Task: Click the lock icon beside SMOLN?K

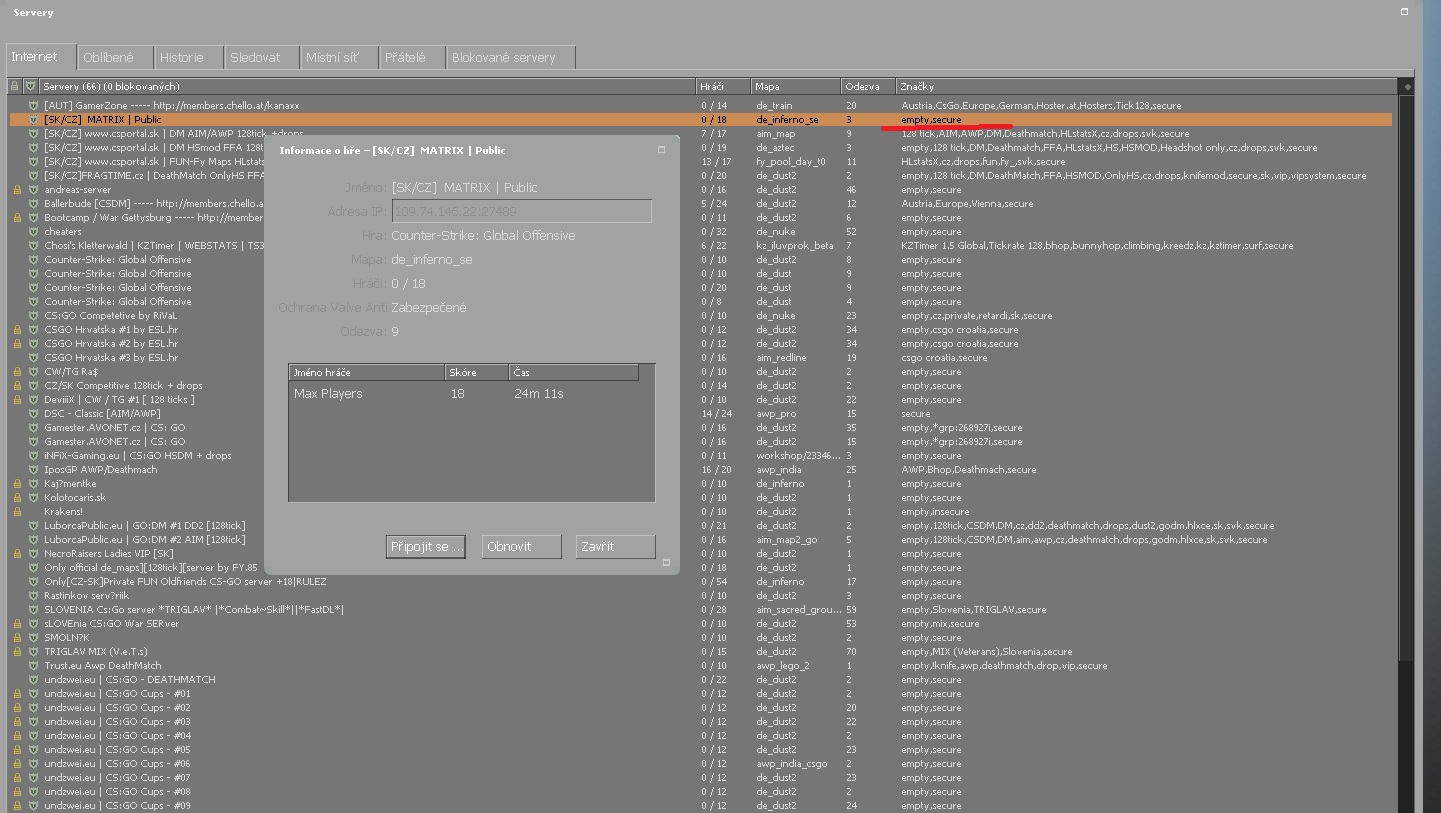Action: click(x=17, y=637)
